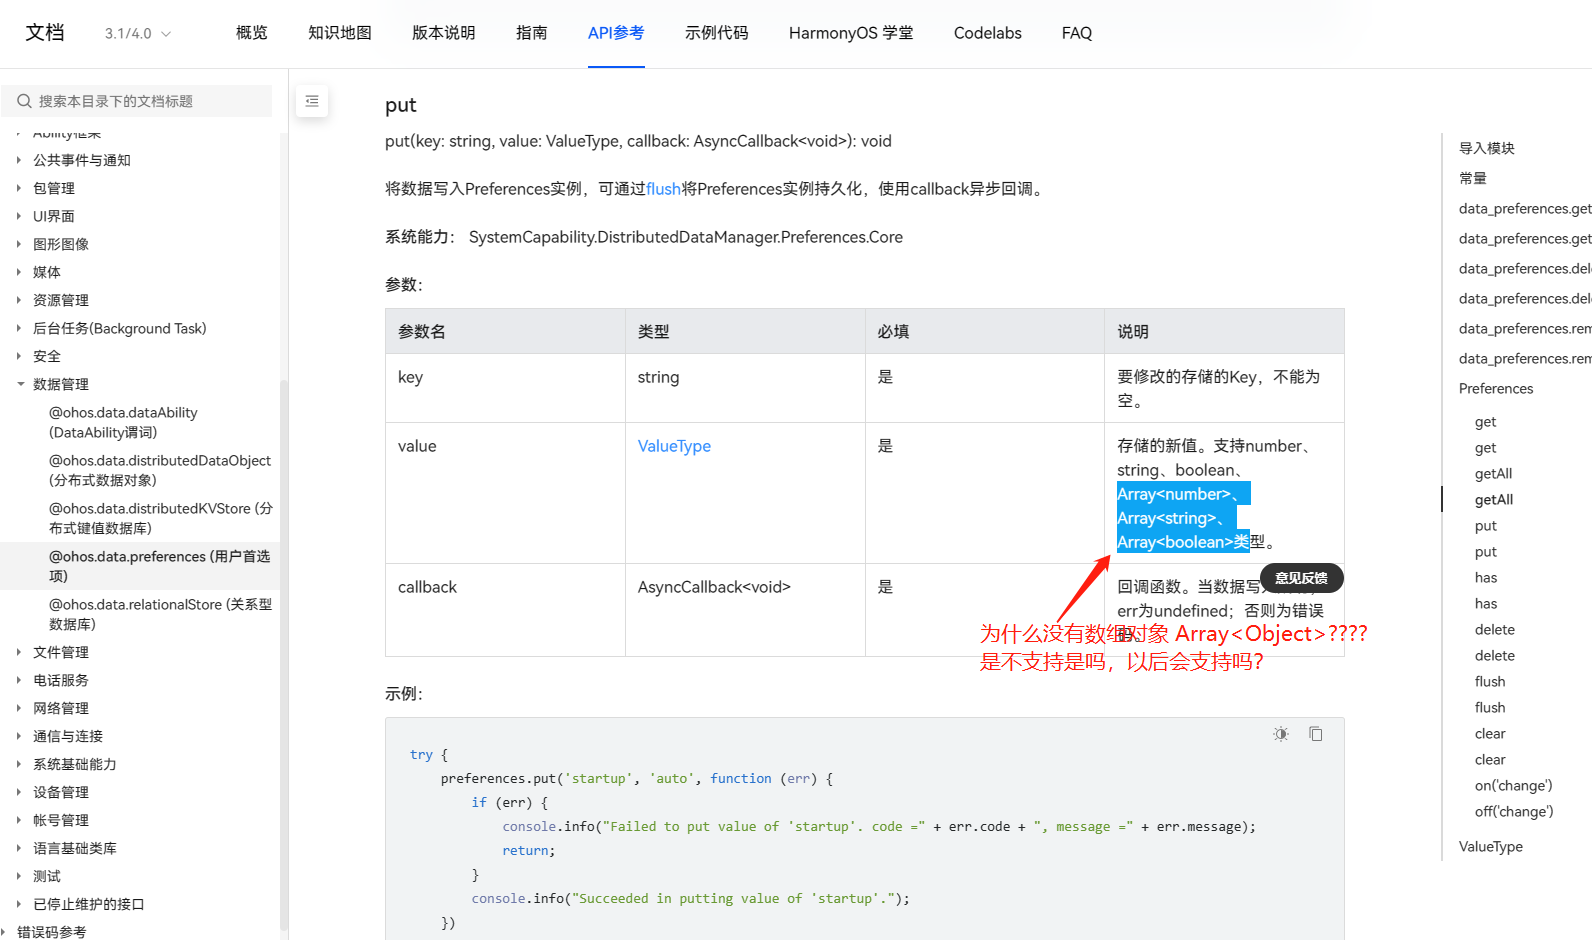This screenshot has height=940, width=1592.
Task: Expand the 包管理 tree node
Action: (x=19, y=188)
